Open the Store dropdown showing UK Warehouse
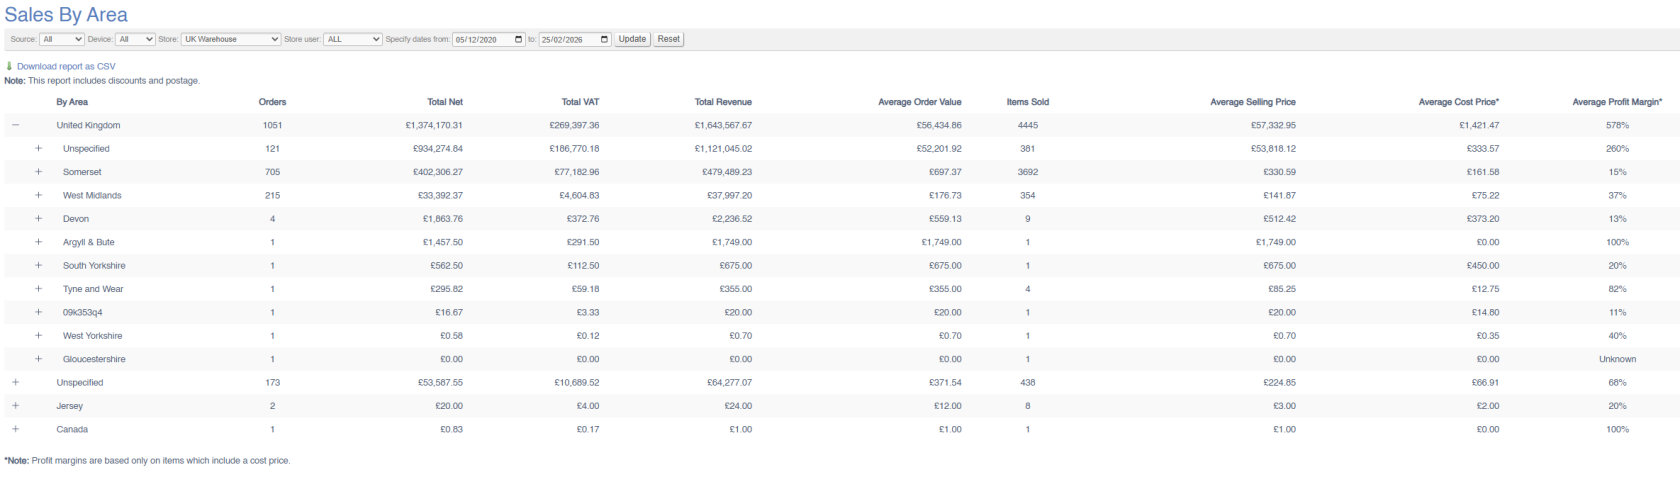The width and height of the screenshot is (1680, 482). pos(230,39)
